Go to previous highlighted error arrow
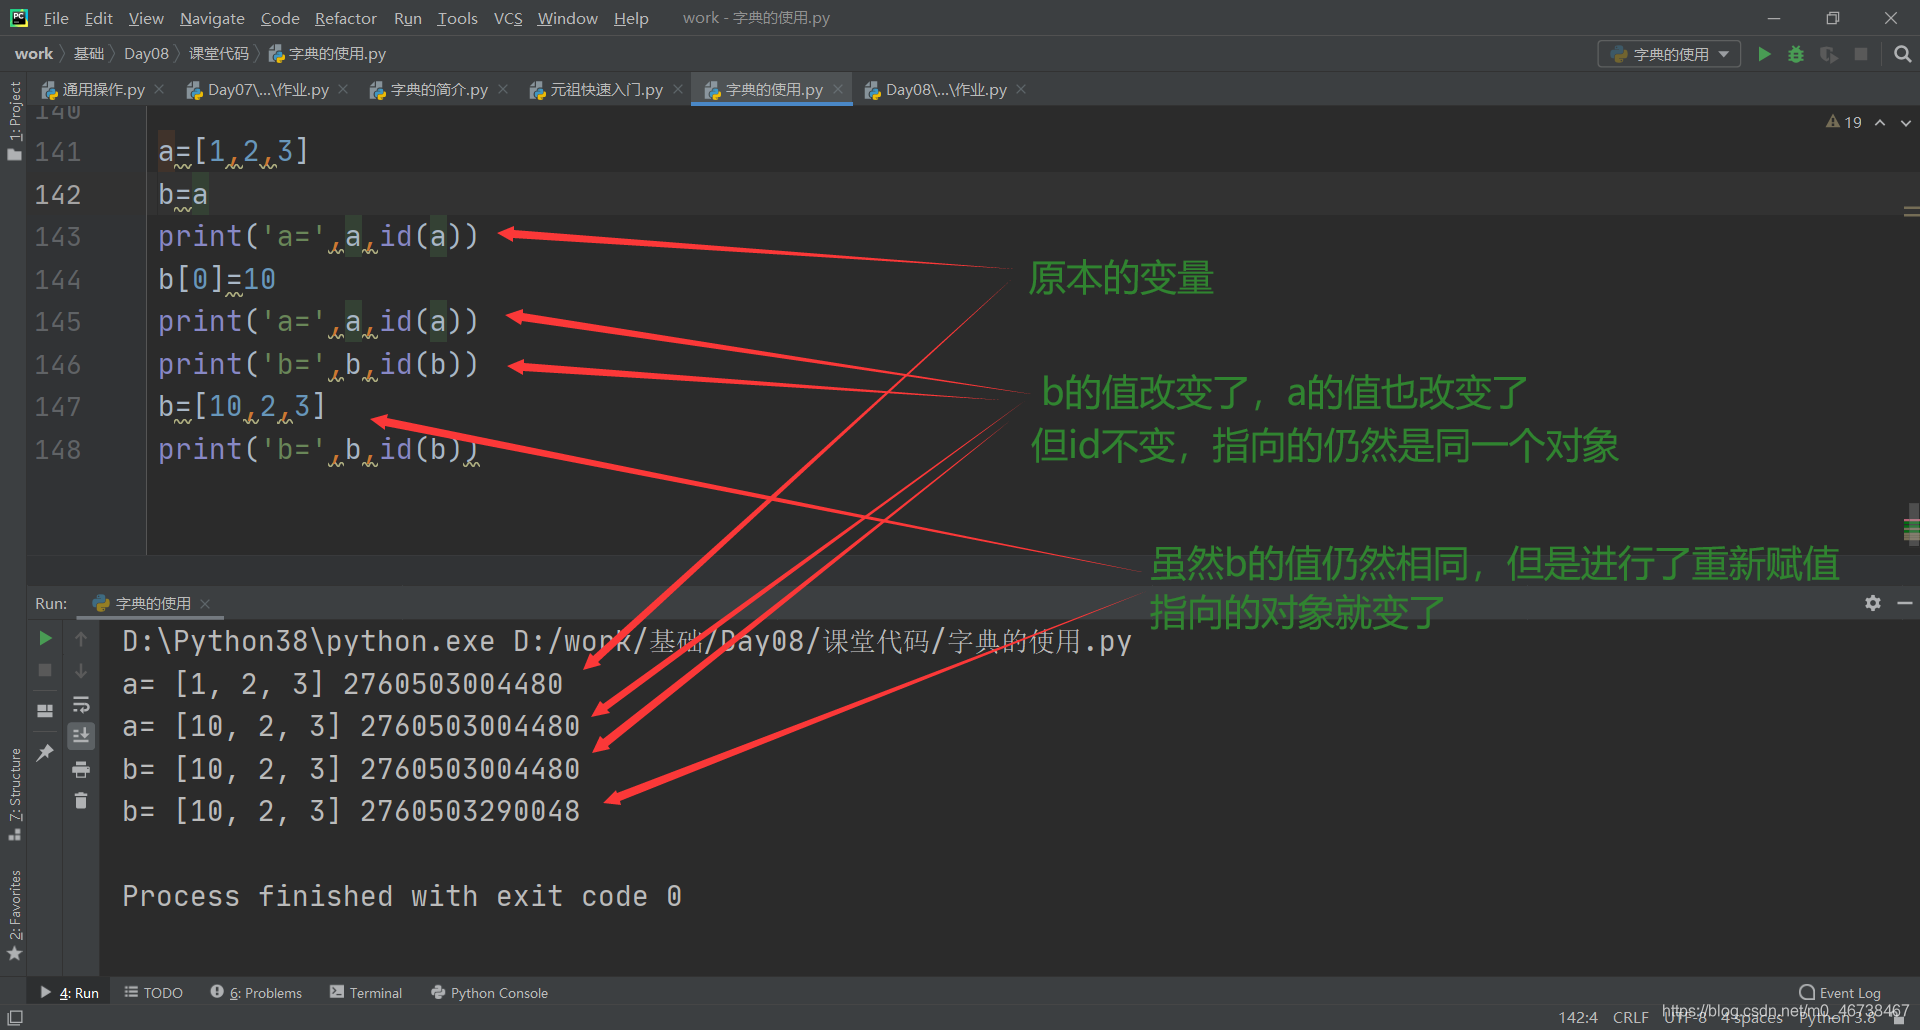Viewport: 1920px width, 1030px height. (x=1880, y=122)
